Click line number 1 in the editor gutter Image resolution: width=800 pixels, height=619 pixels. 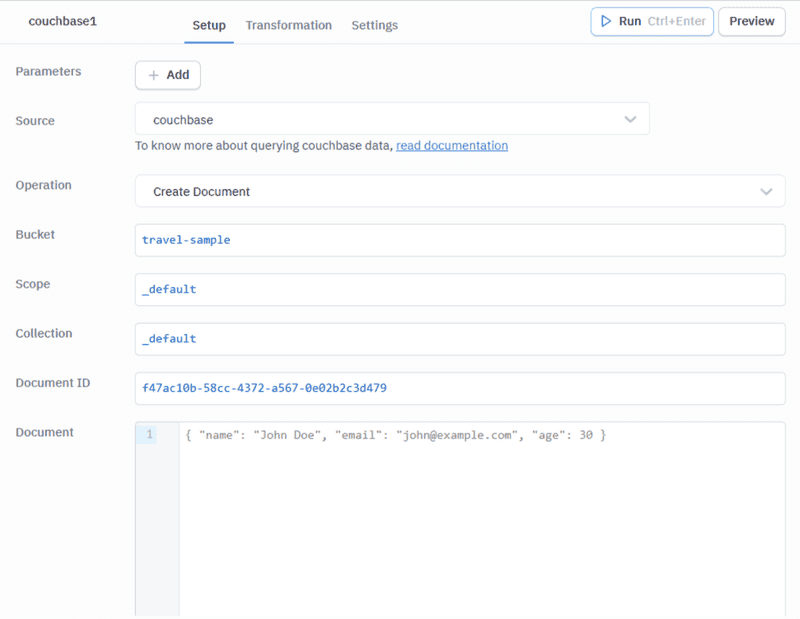tap(149, 434)
